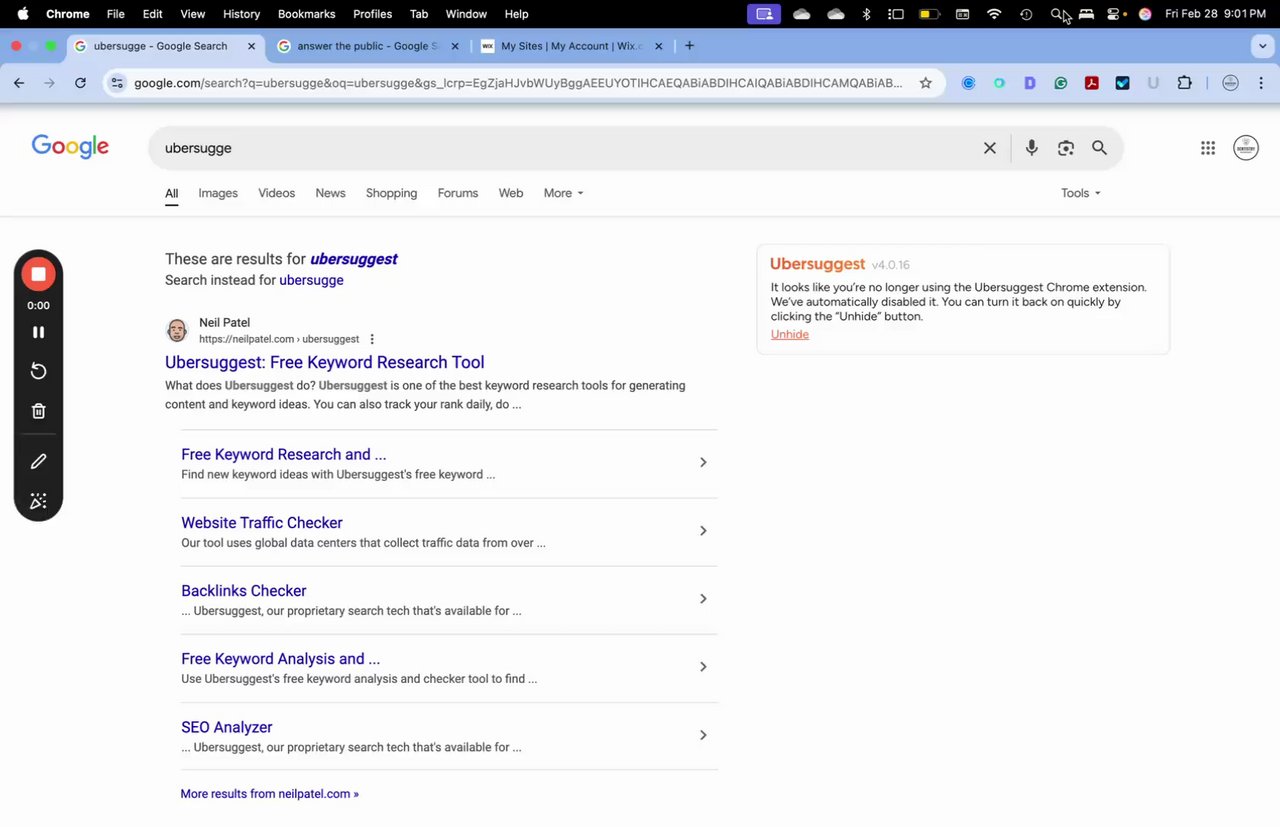Search instead for ubersugge

tap(311, 280)
